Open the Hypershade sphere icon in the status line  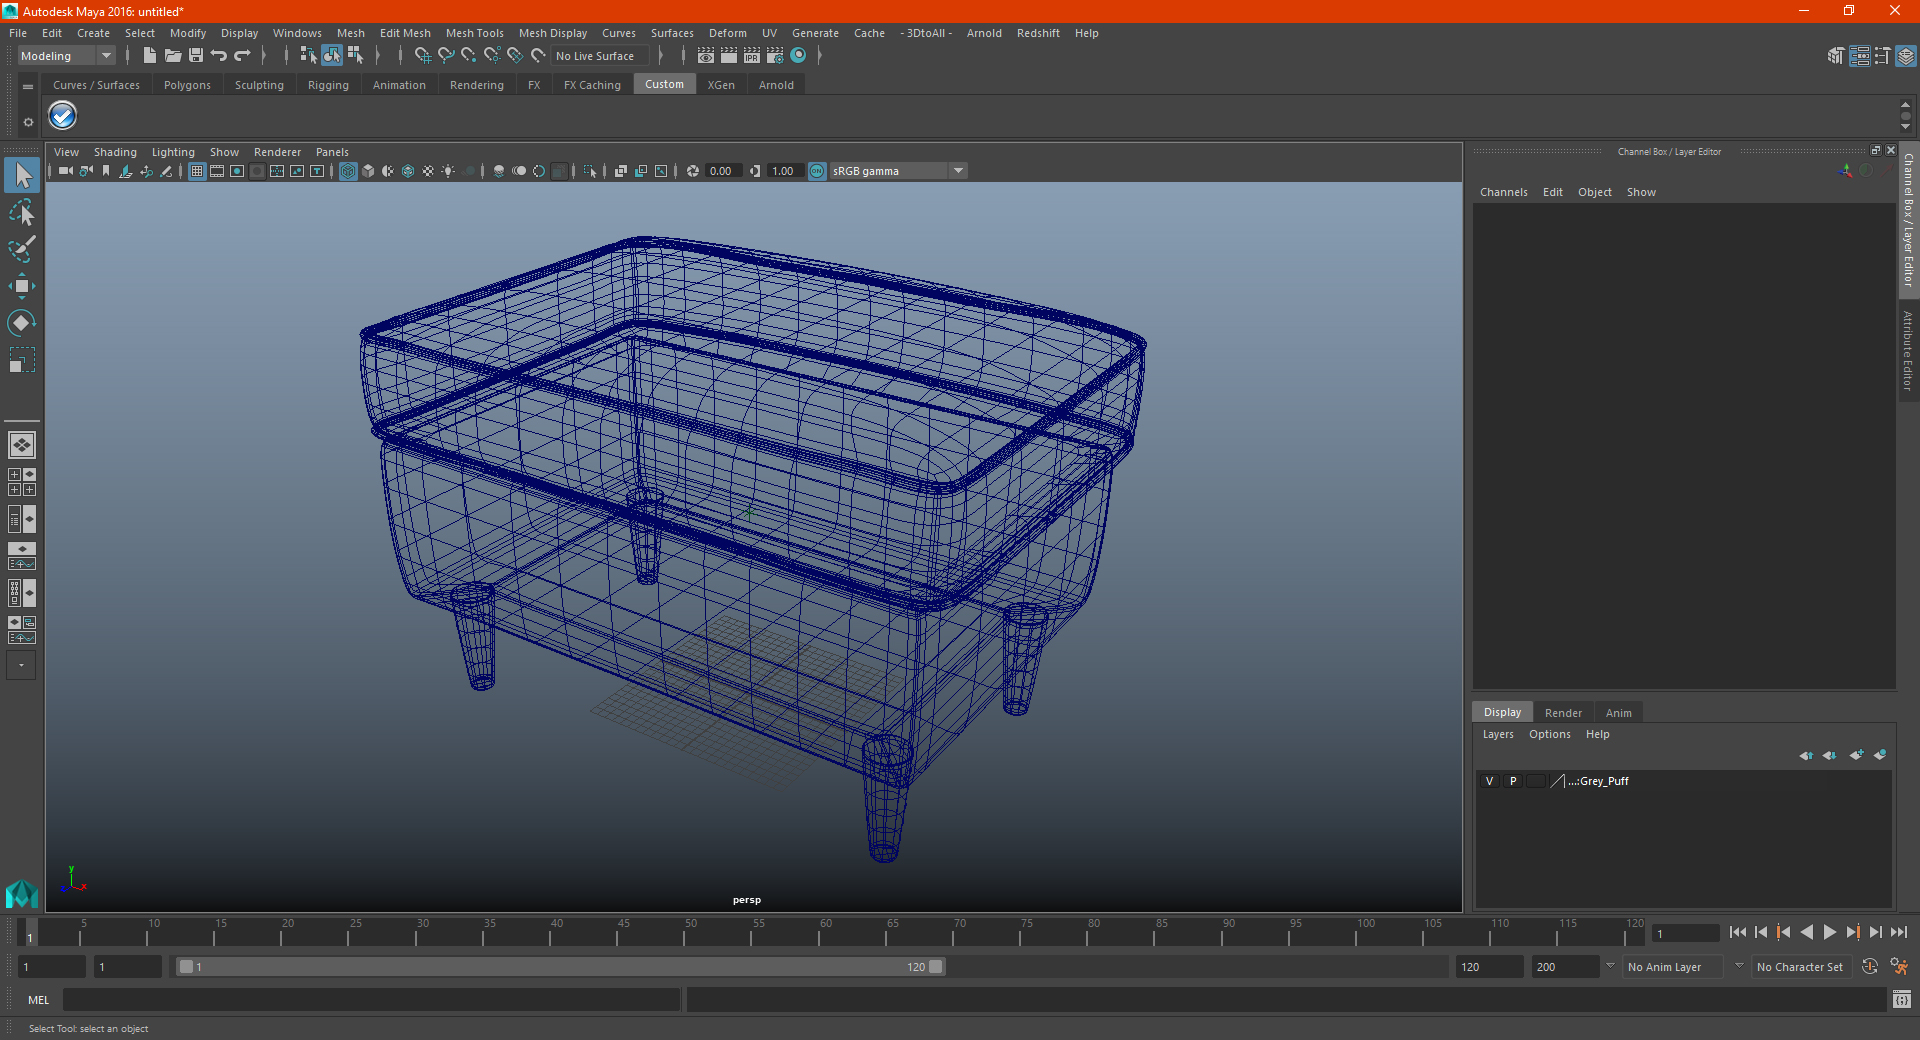click(798, 56)
